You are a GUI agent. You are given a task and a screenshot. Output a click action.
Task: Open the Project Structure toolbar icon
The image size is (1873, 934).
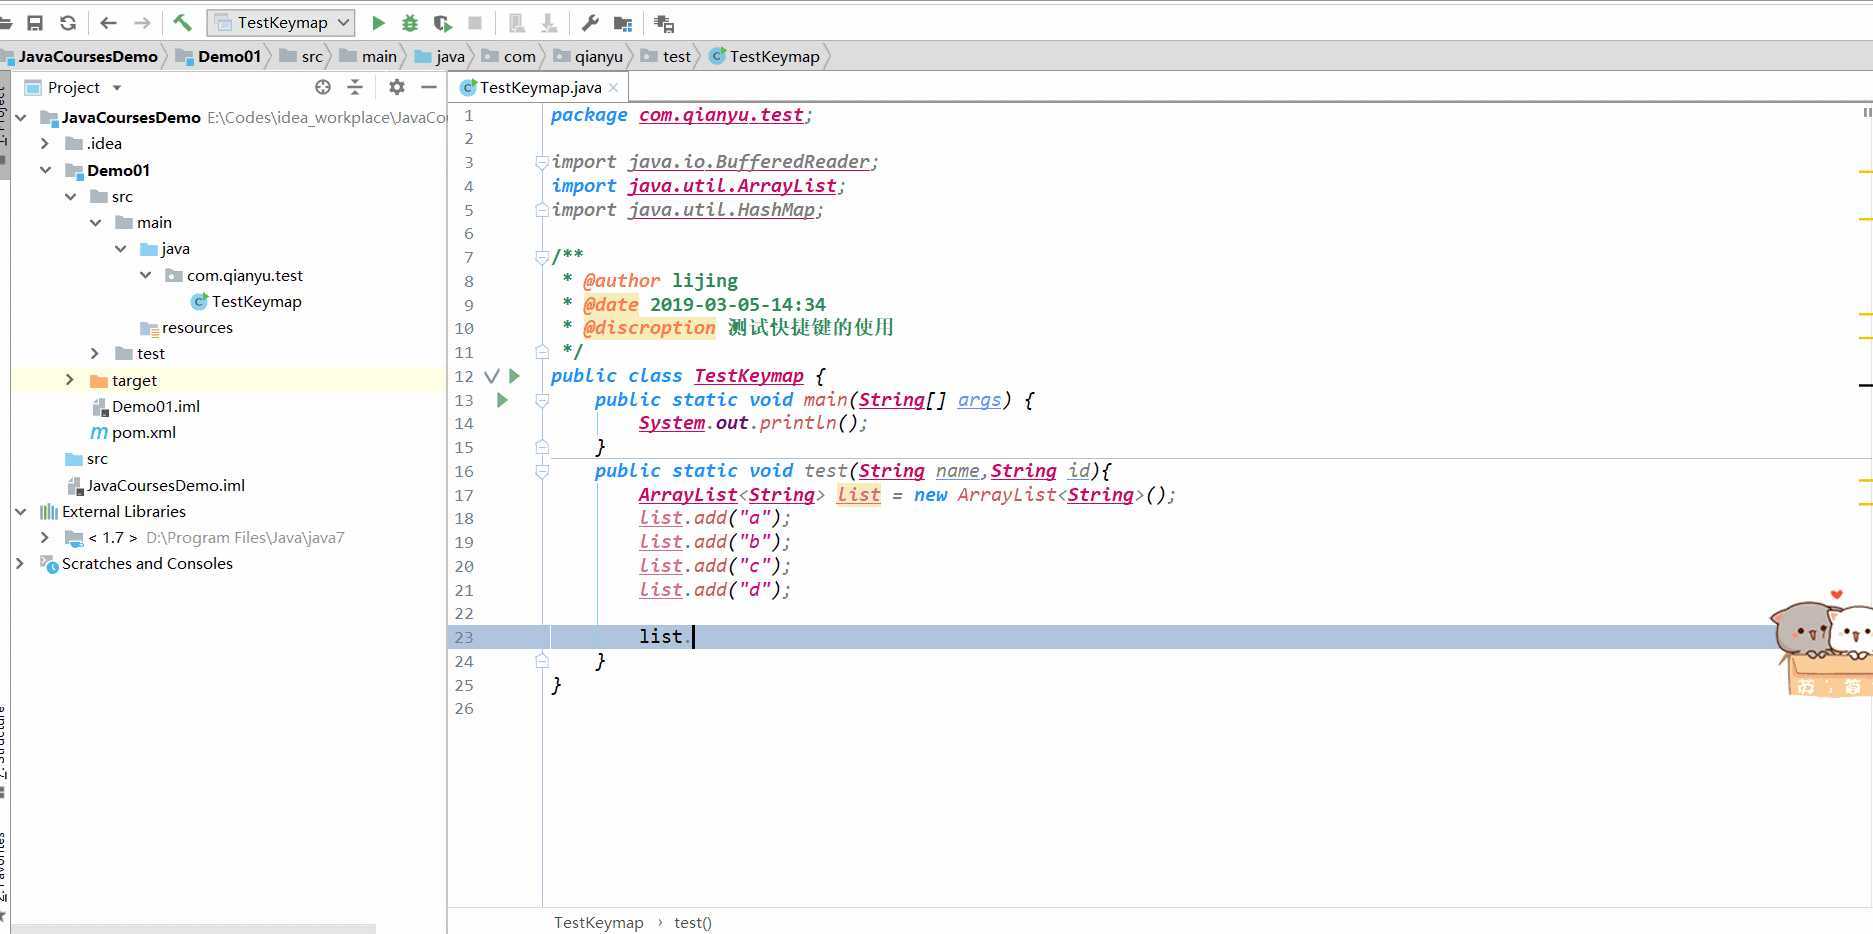click(x=623, y=23)
